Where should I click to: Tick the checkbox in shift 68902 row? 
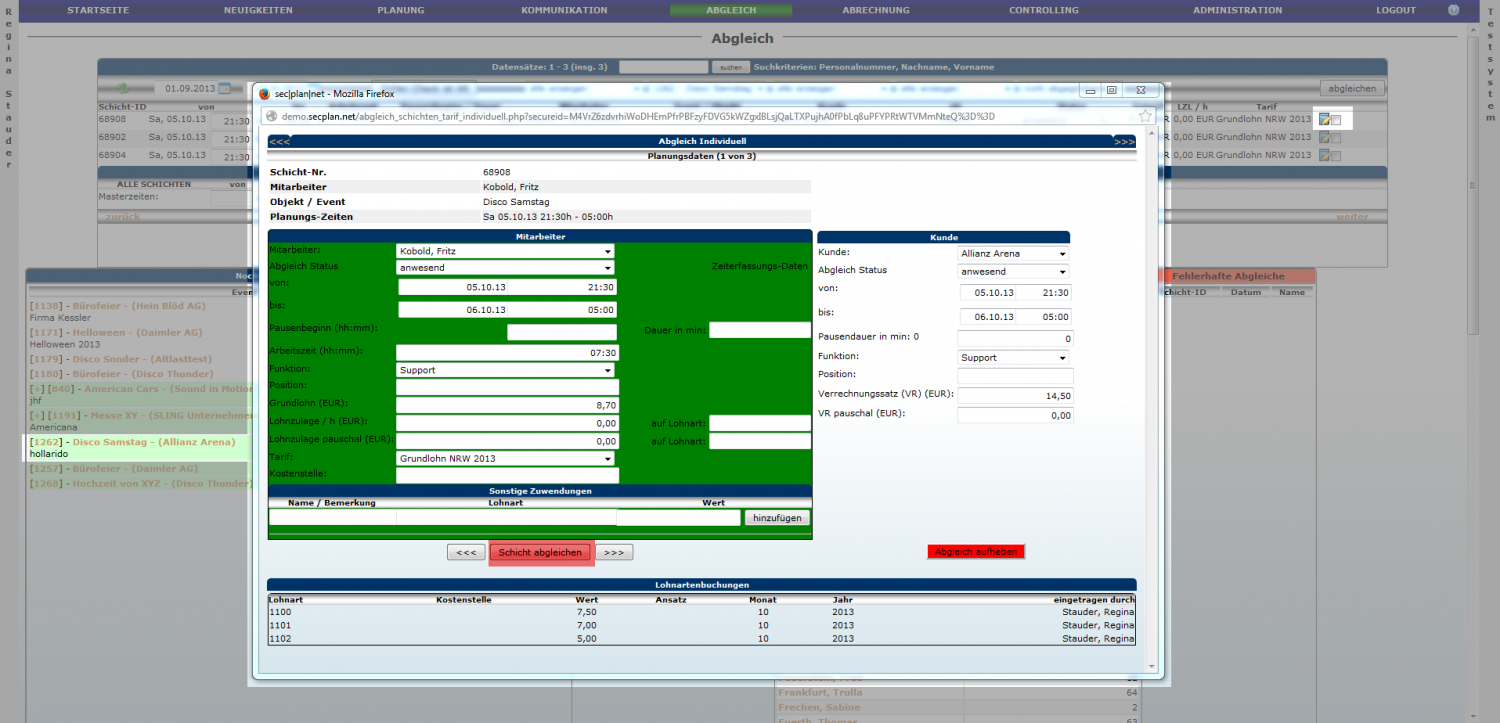click(1336, 138)
